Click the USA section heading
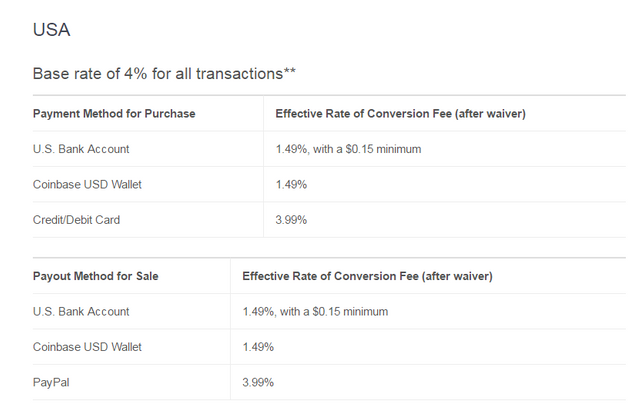Screen dimensions: 640x404 coord(51,30)
